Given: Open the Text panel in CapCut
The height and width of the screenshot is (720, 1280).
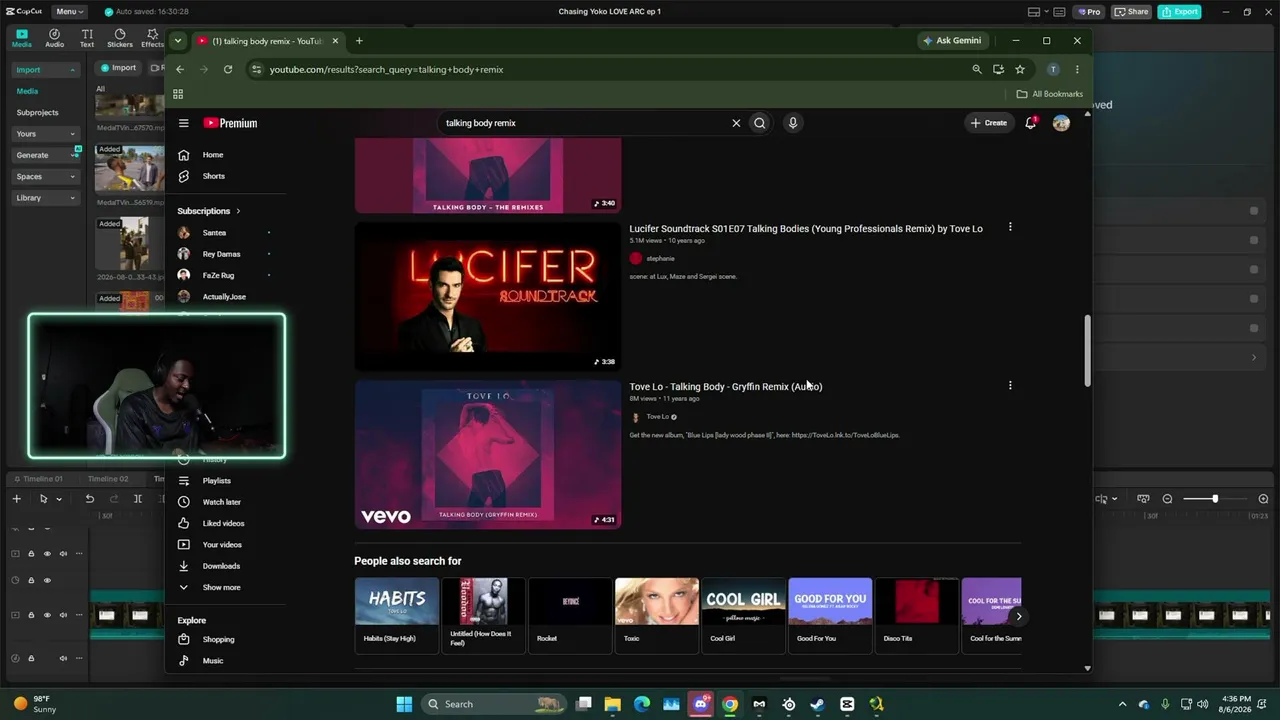Looking at the screenshot, I should pos(87,38).
